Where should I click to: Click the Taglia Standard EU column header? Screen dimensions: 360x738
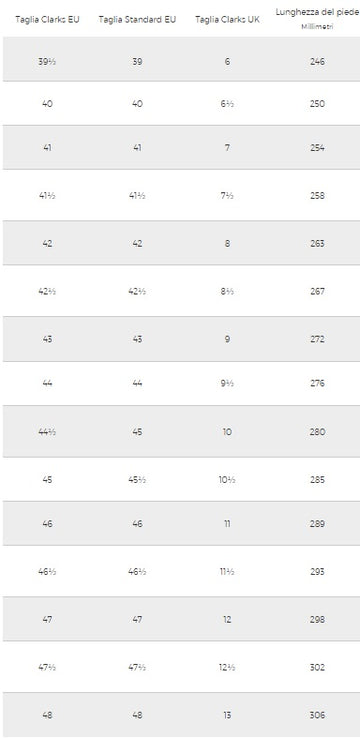[x=137, y=20]
